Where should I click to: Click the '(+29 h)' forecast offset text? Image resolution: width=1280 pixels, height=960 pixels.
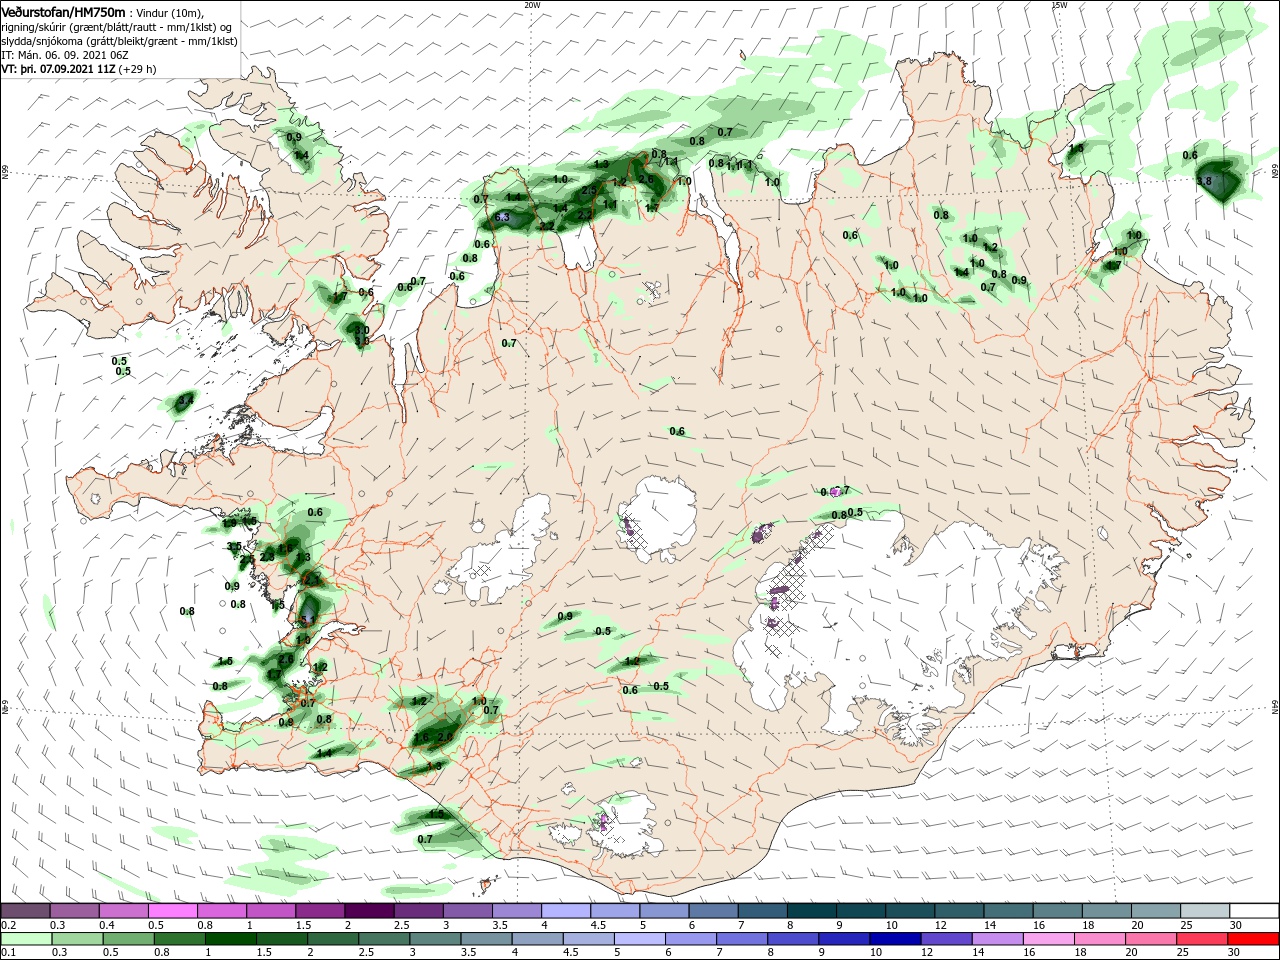click(x=137, y=69)
